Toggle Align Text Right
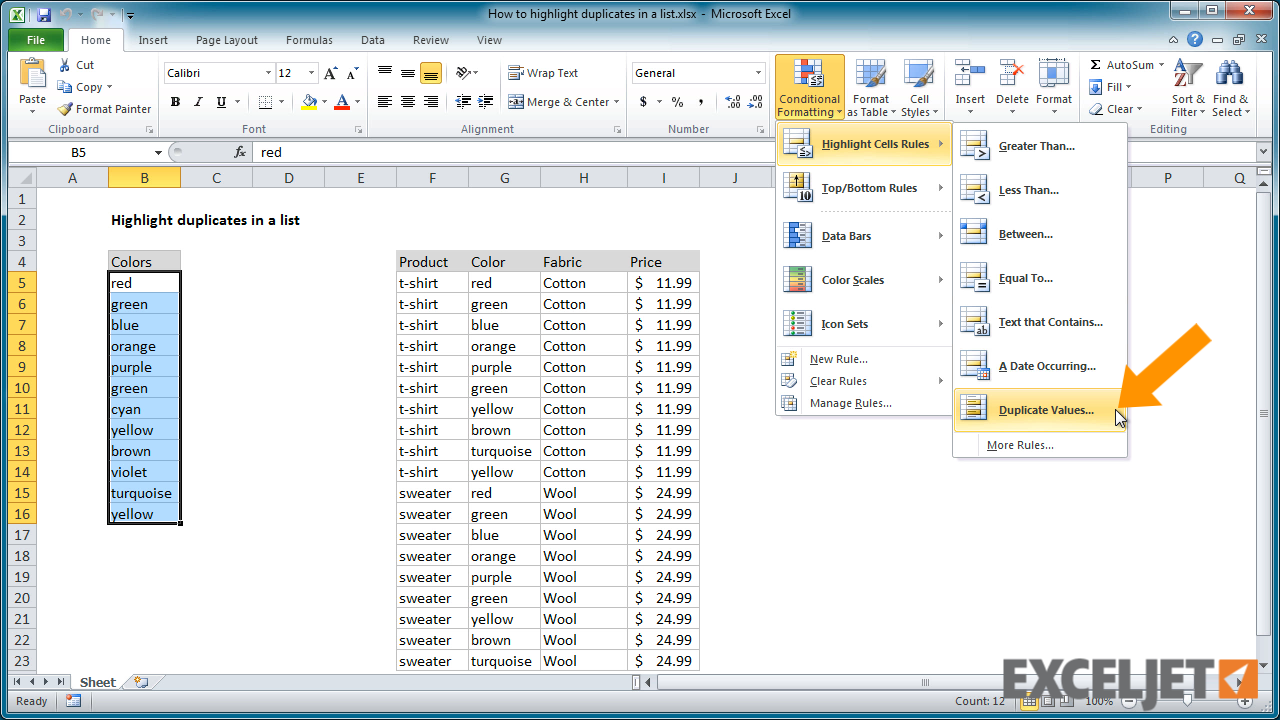This screenshot has height=720, width=1280. click(x=431, y=102)
